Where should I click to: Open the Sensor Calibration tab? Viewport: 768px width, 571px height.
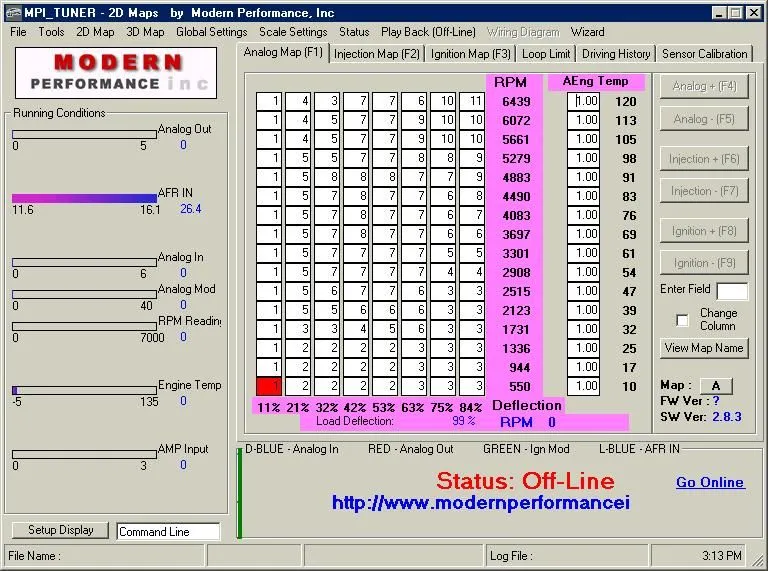704,54
